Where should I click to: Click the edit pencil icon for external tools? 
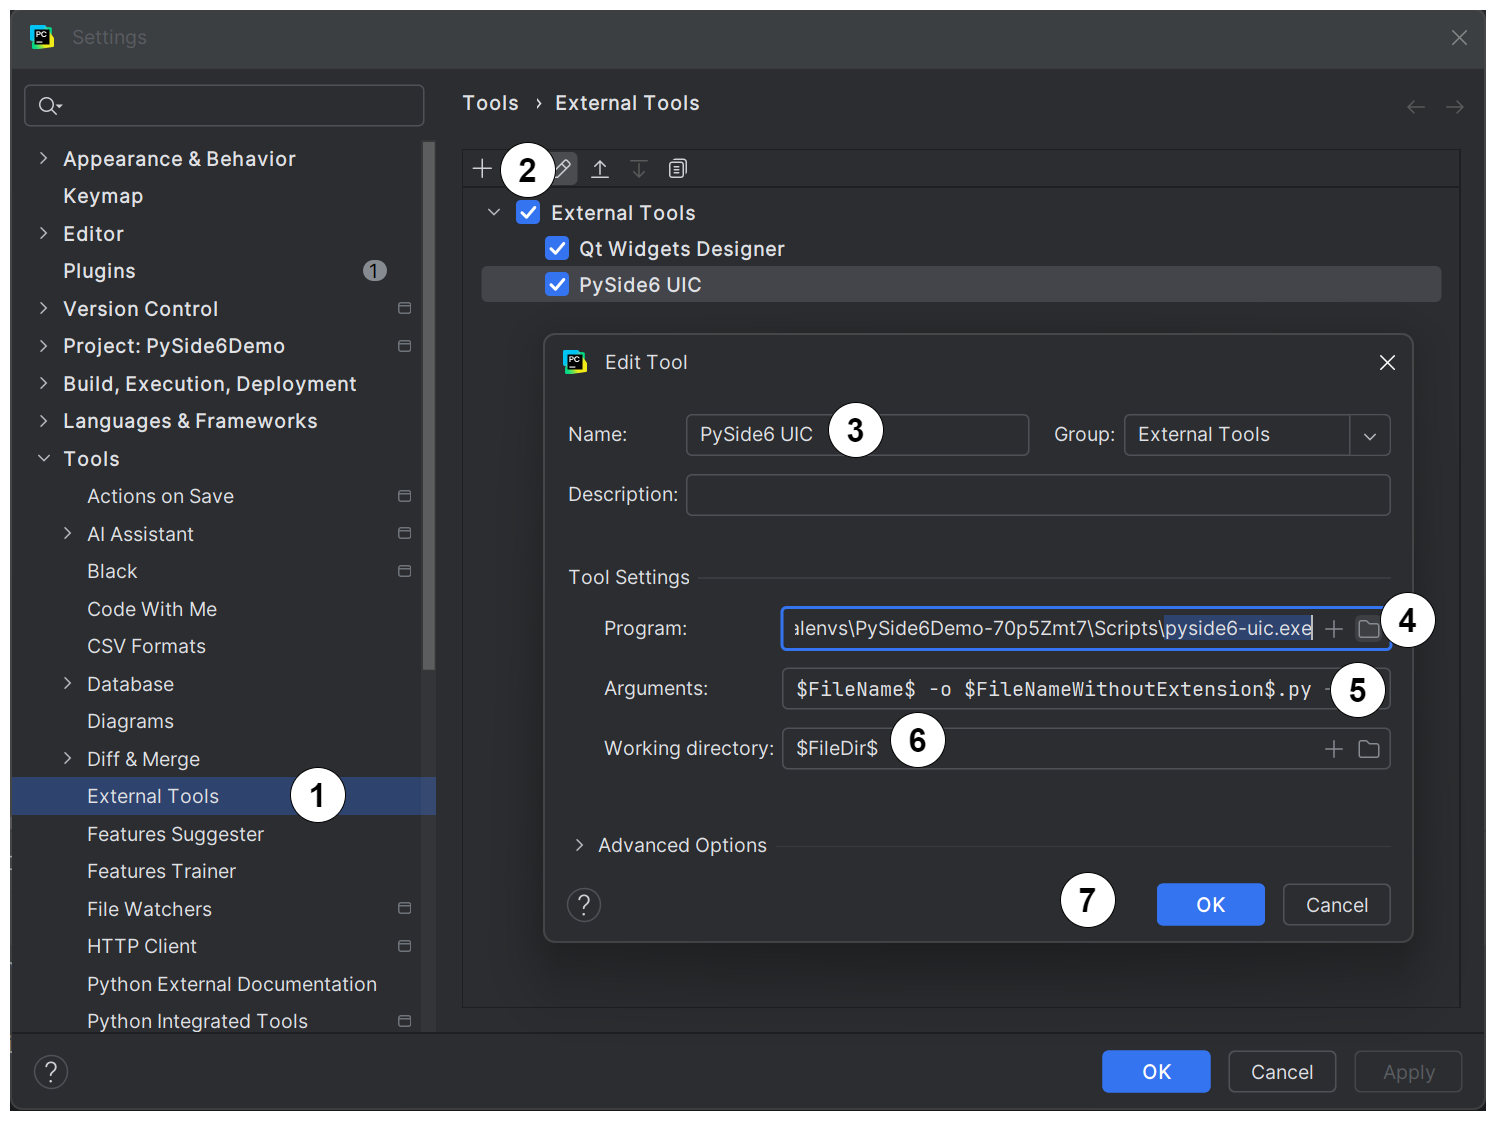point(562,168)
